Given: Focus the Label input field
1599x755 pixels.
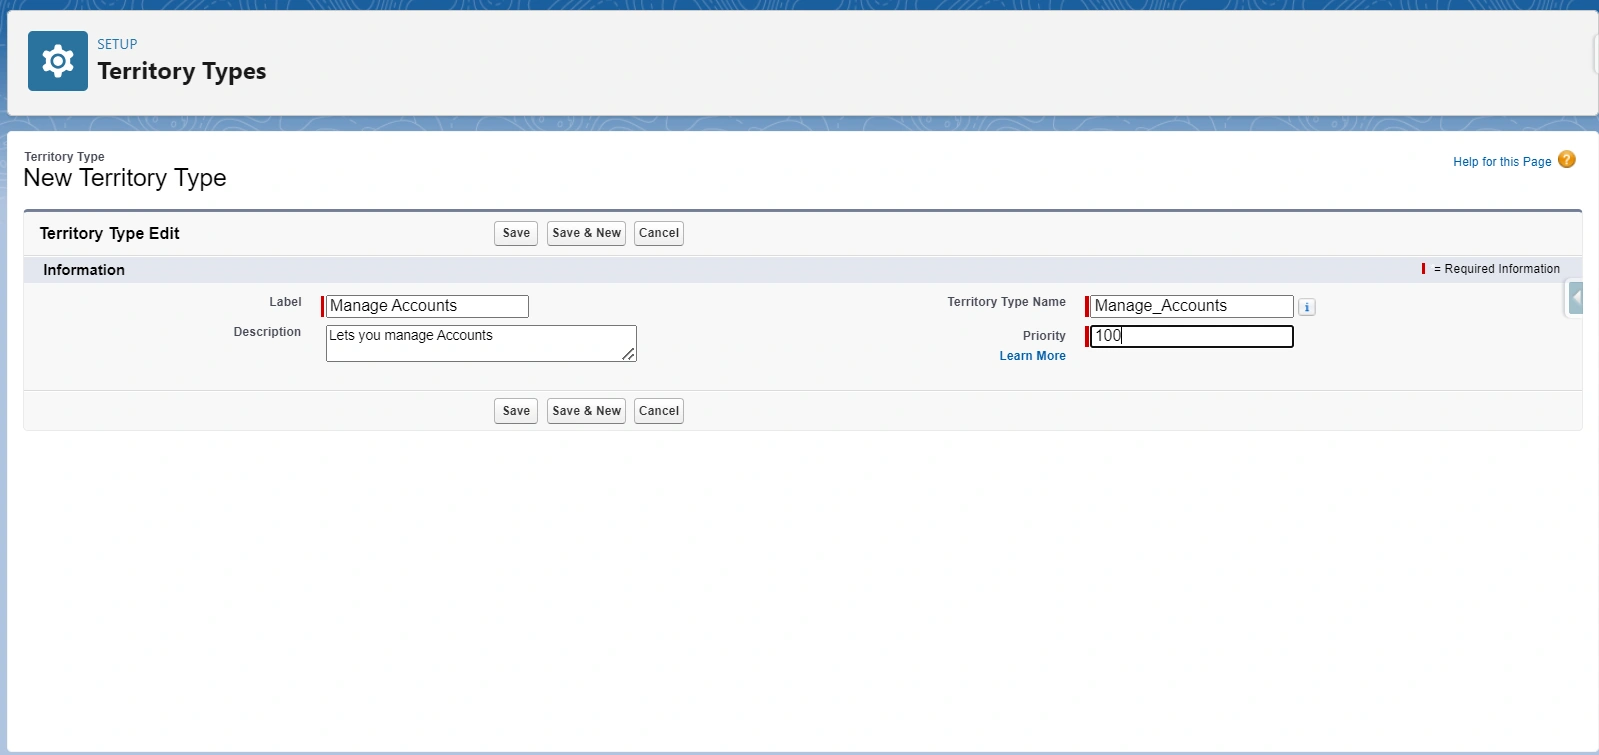Looking at the screenshot, I should coord(427,306).
